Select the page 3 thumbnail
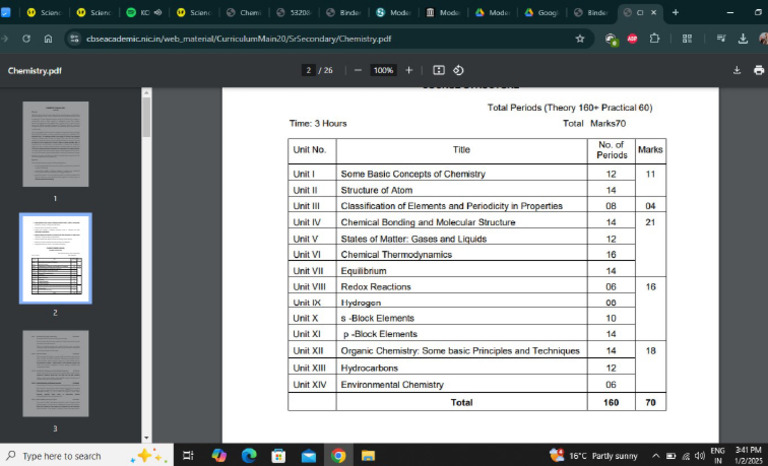 (x=55, y=374)
